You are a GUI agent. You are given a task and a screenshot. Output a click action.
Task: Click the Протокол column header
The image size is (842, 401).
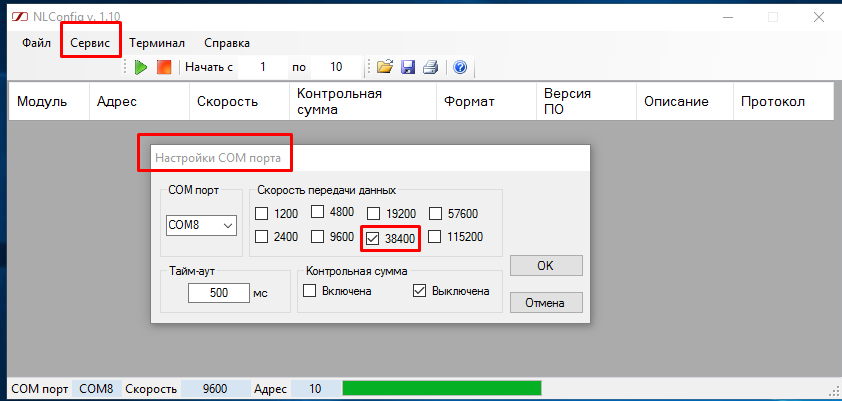[x=783, y=101]
